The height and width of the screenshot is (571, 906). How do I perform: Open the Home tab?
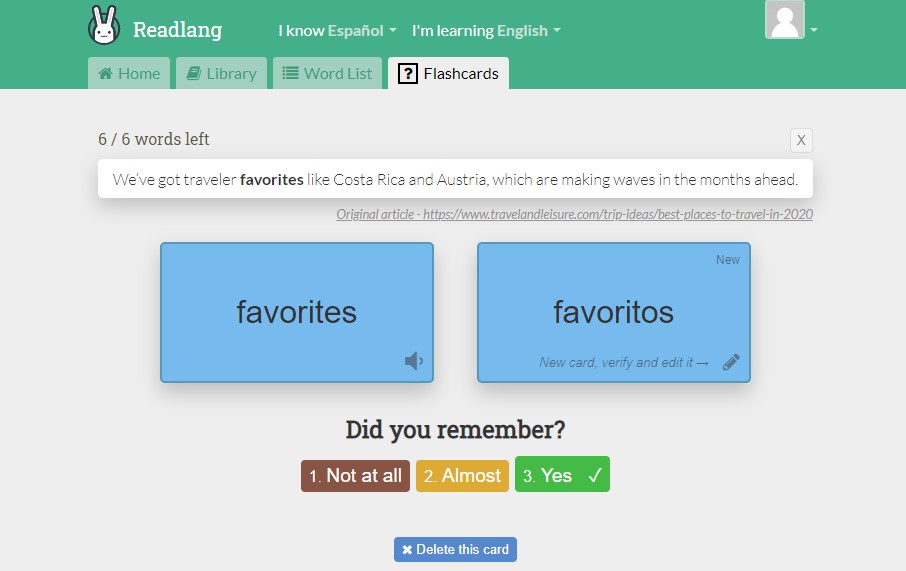click(129, 73)
